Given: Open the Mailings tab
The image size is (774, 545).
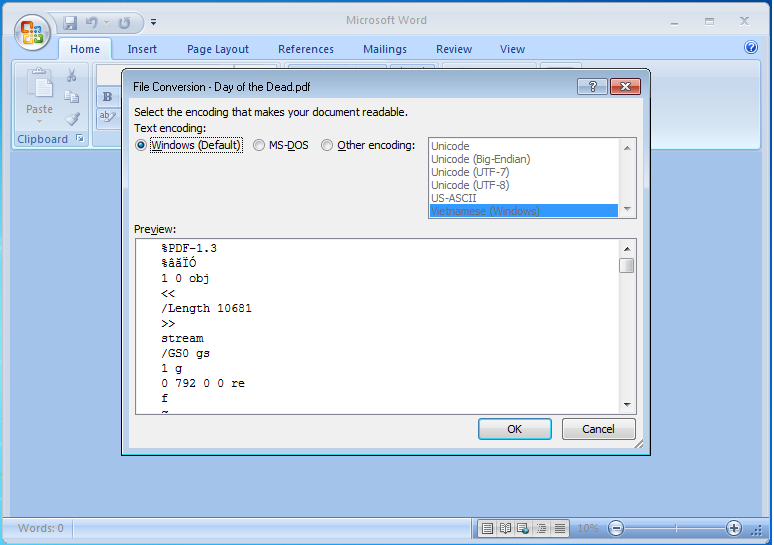Looking at the screenshot, I should pos(385,49).
